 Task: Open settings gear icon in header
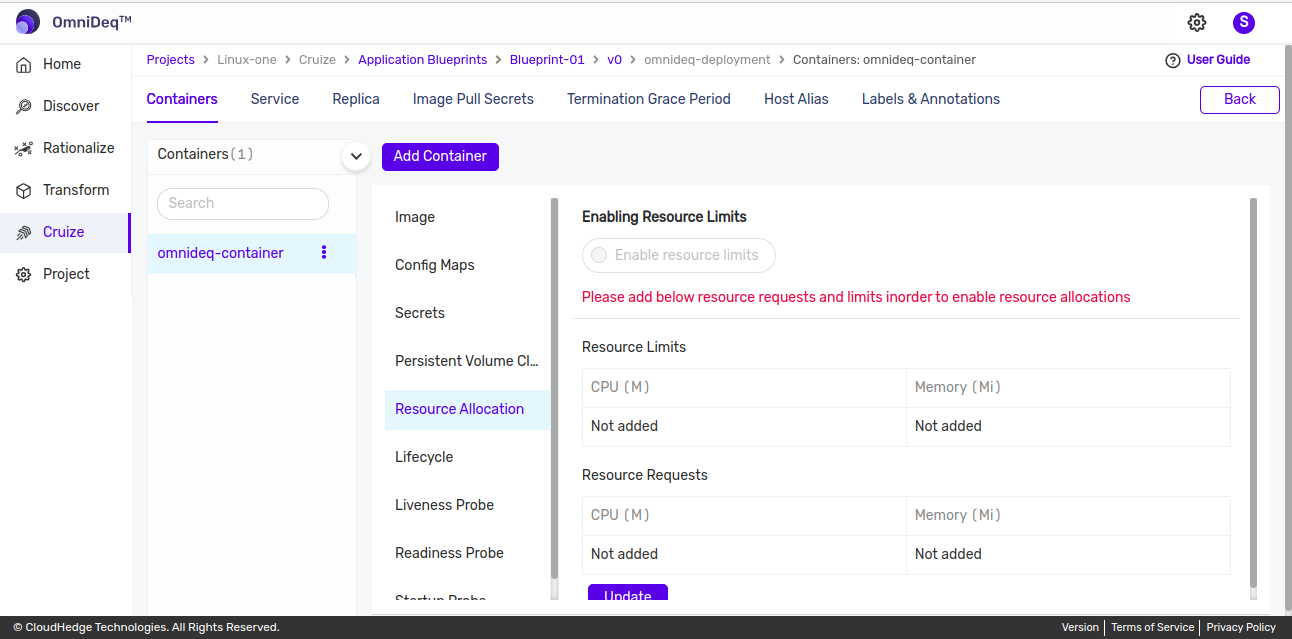(x=1196, y=22)
